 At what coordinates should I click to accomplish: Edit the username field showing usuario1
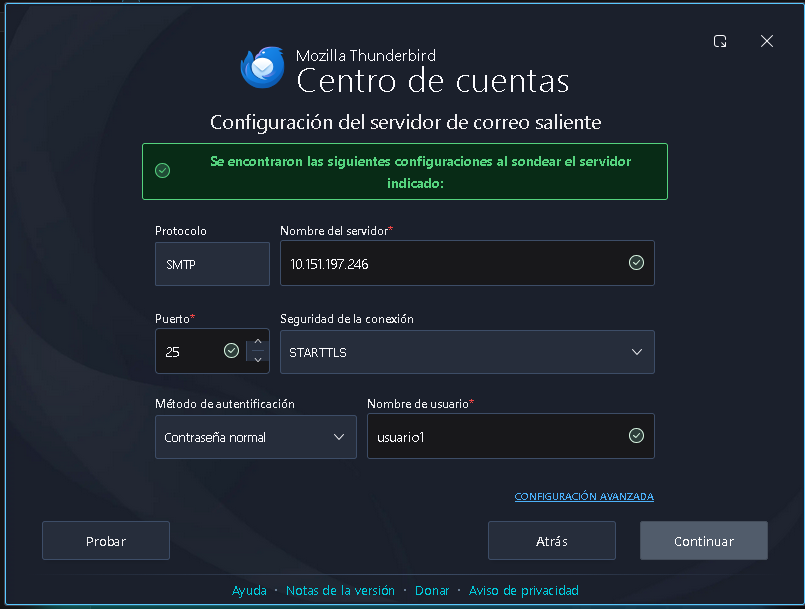pos(510,436)
